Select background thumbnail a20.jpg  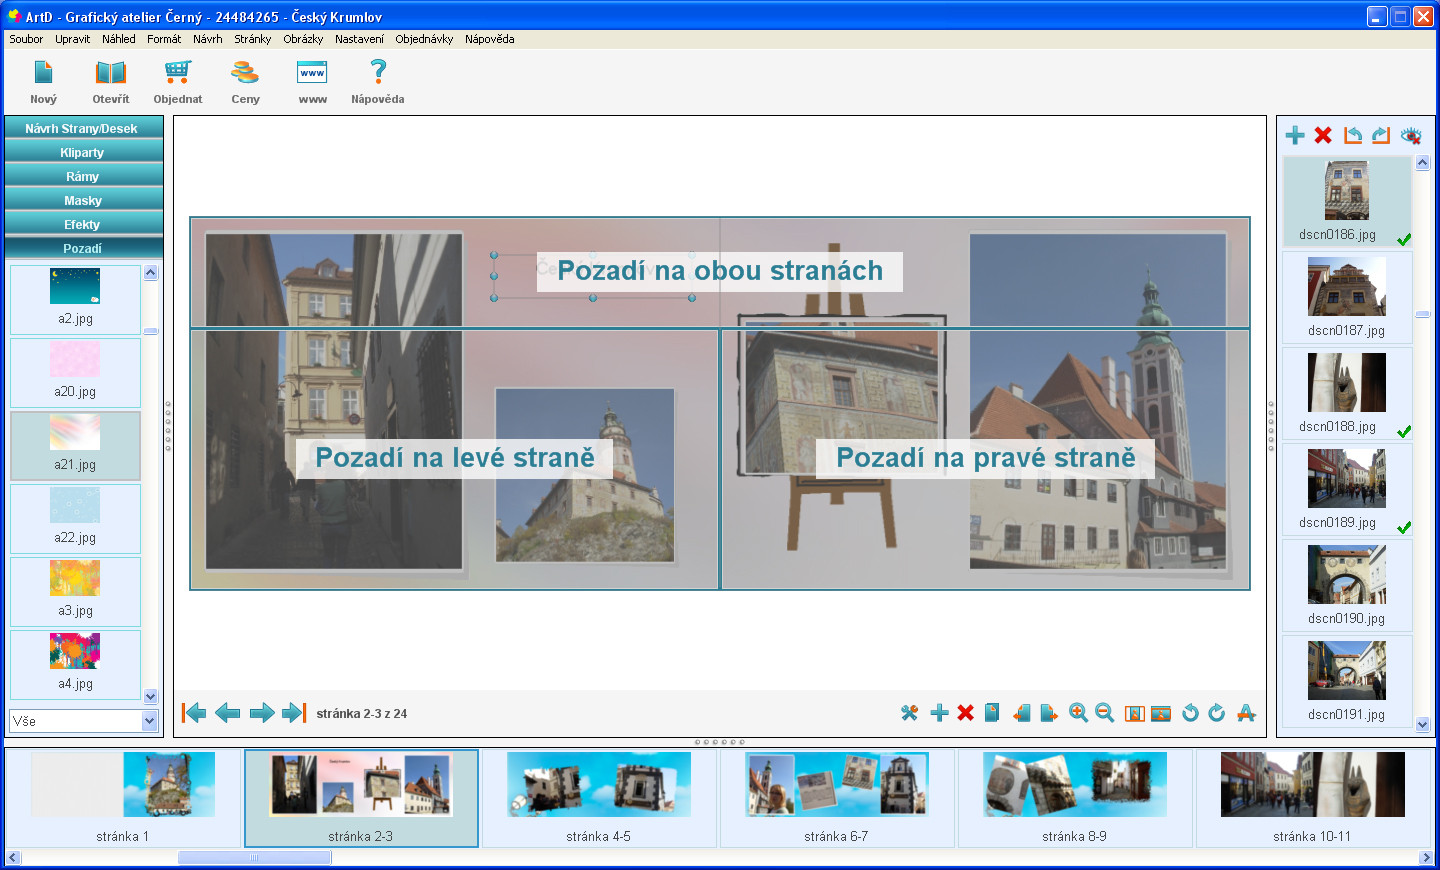(75, 372)
